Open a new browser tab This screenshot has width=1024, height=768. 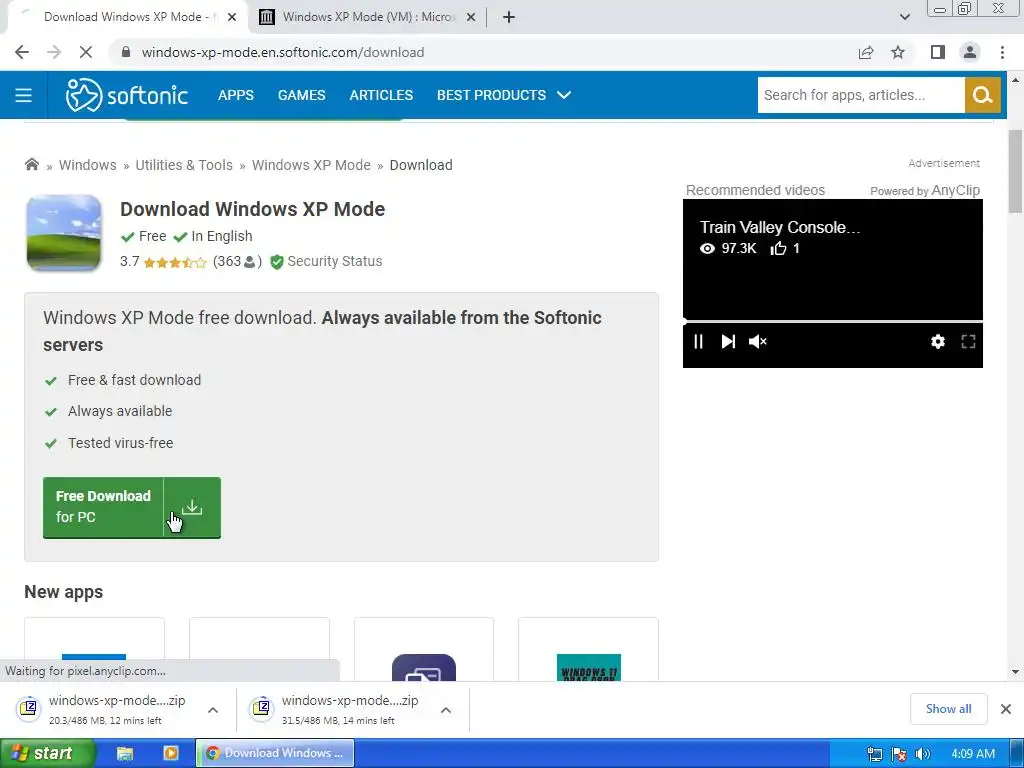point(509,17)
